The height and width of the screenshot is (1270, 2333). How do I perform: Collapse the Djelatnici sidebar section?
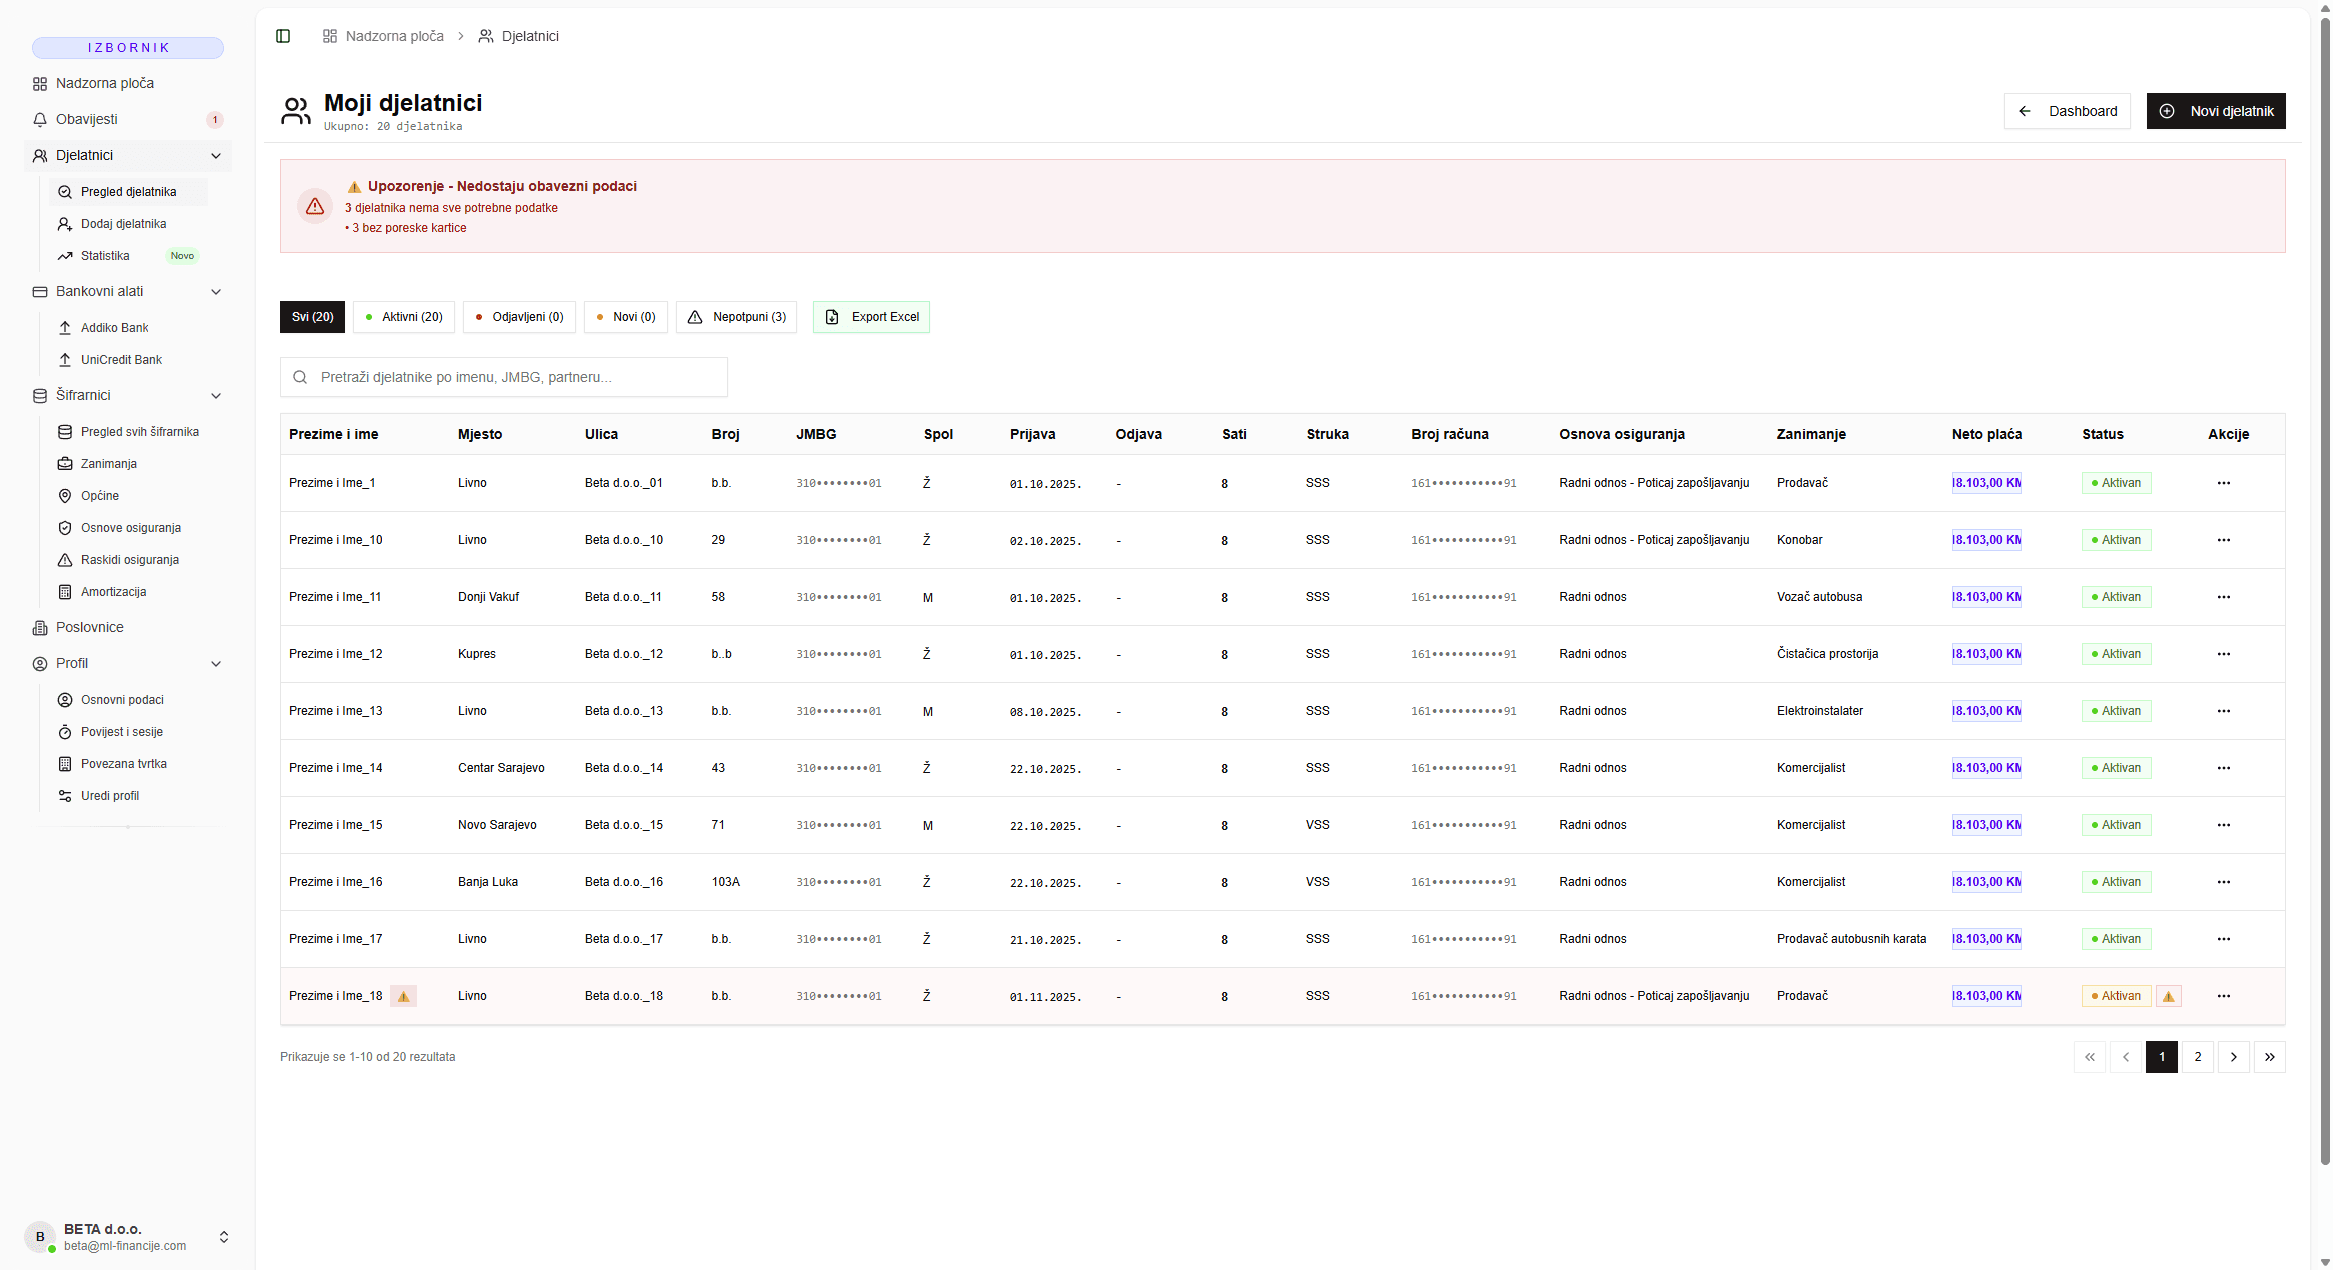216,156
